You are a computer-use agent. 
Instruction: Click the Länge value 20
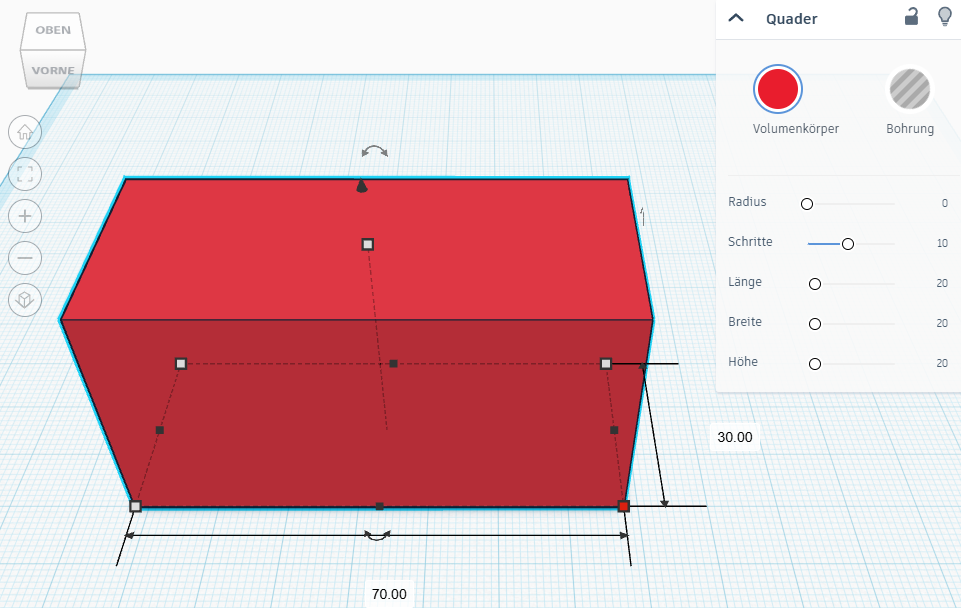tap(942, 283)
